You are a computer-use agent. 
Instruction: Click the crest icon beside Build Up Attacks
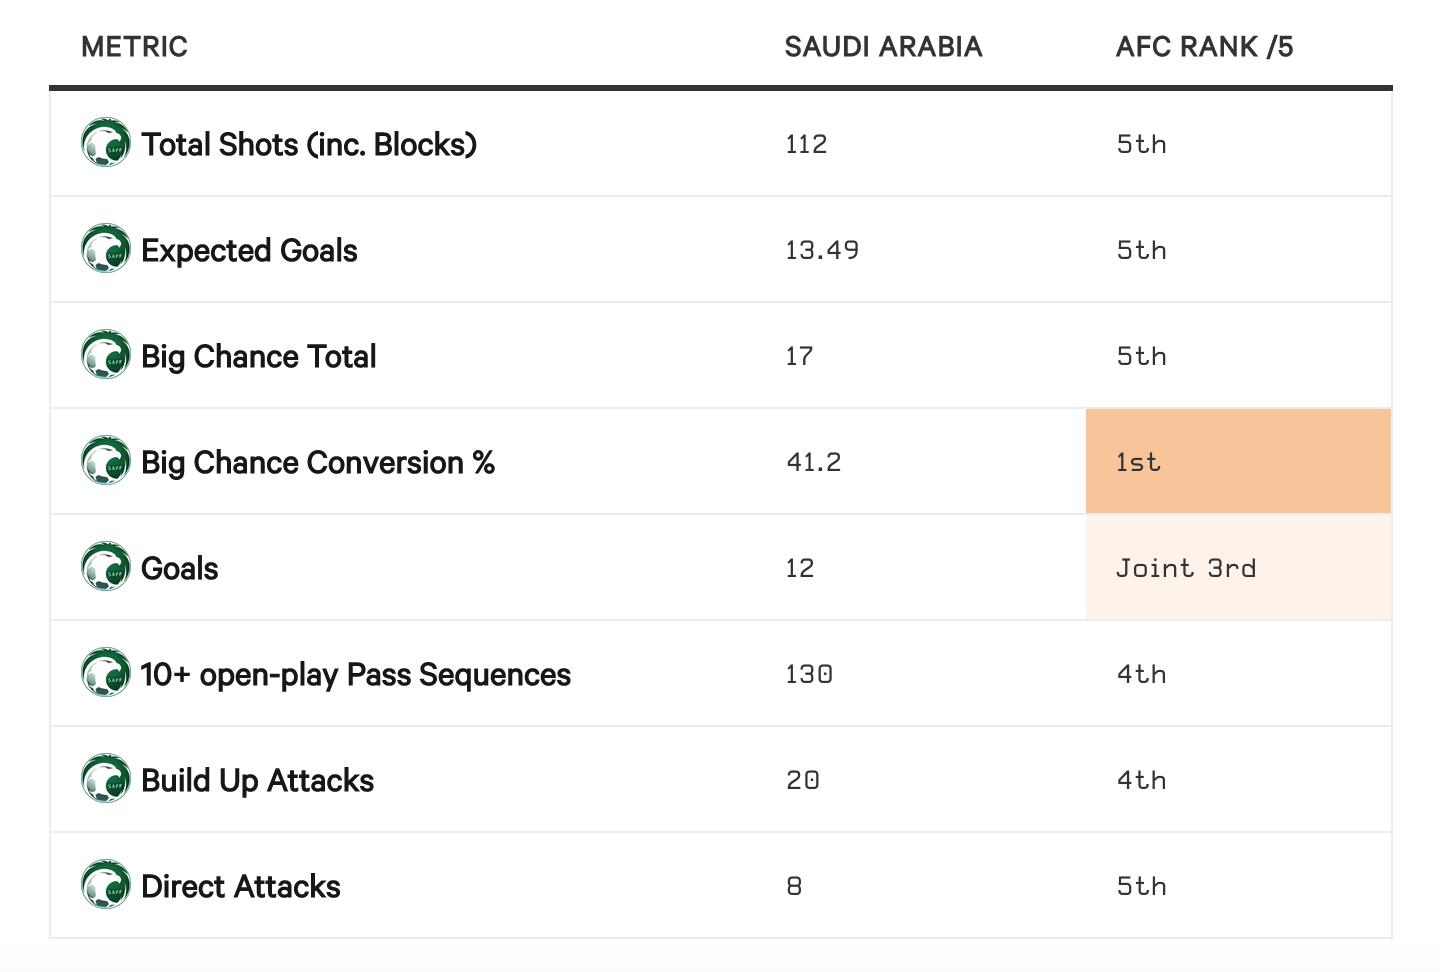pos(106,779)
